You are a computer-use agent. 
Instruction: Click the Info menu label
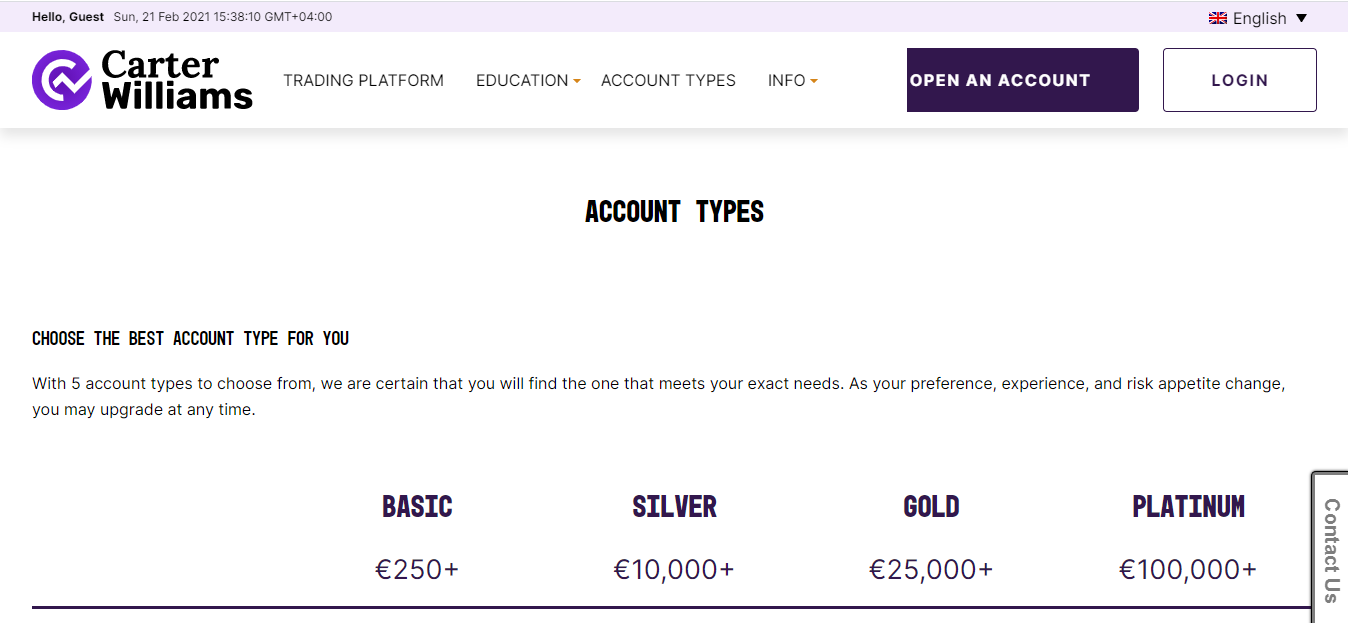coord(786,81)
